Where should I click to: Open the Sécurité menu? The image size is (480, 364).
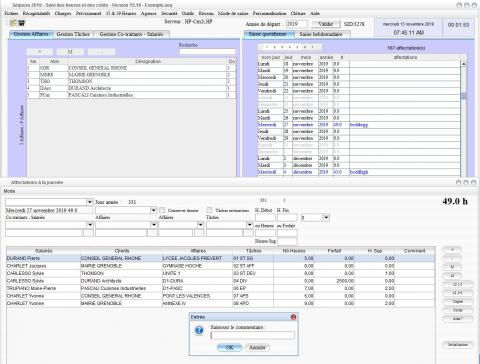[169, 13]
